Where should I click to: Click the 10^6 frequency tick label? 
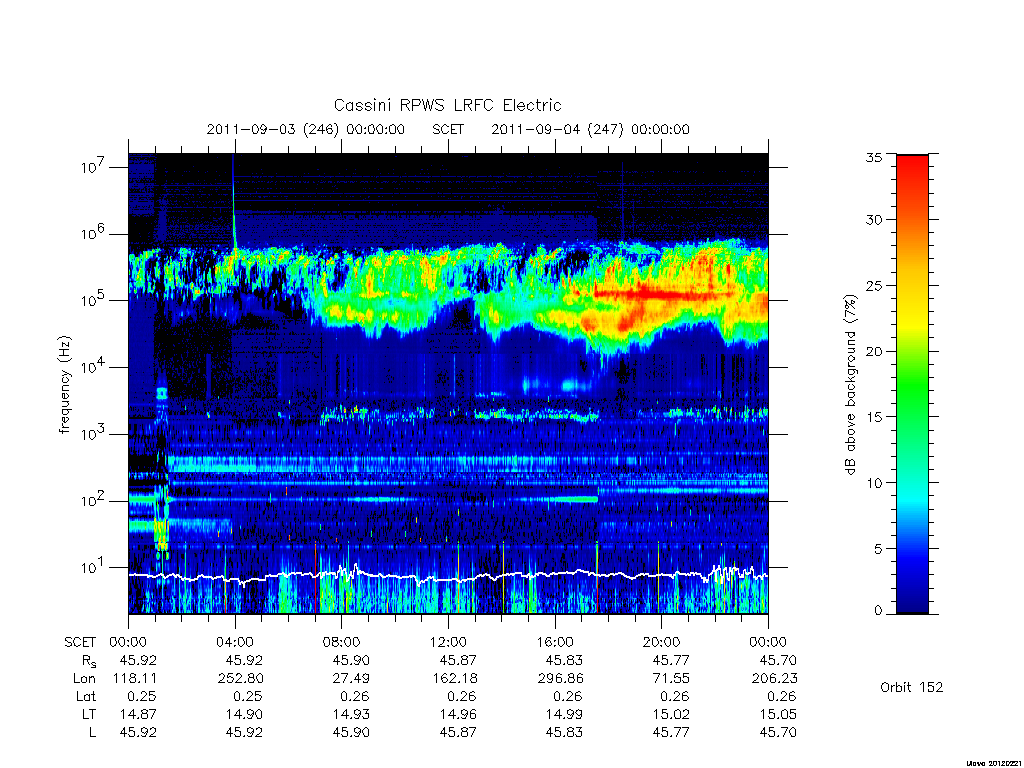pos(94,233)
